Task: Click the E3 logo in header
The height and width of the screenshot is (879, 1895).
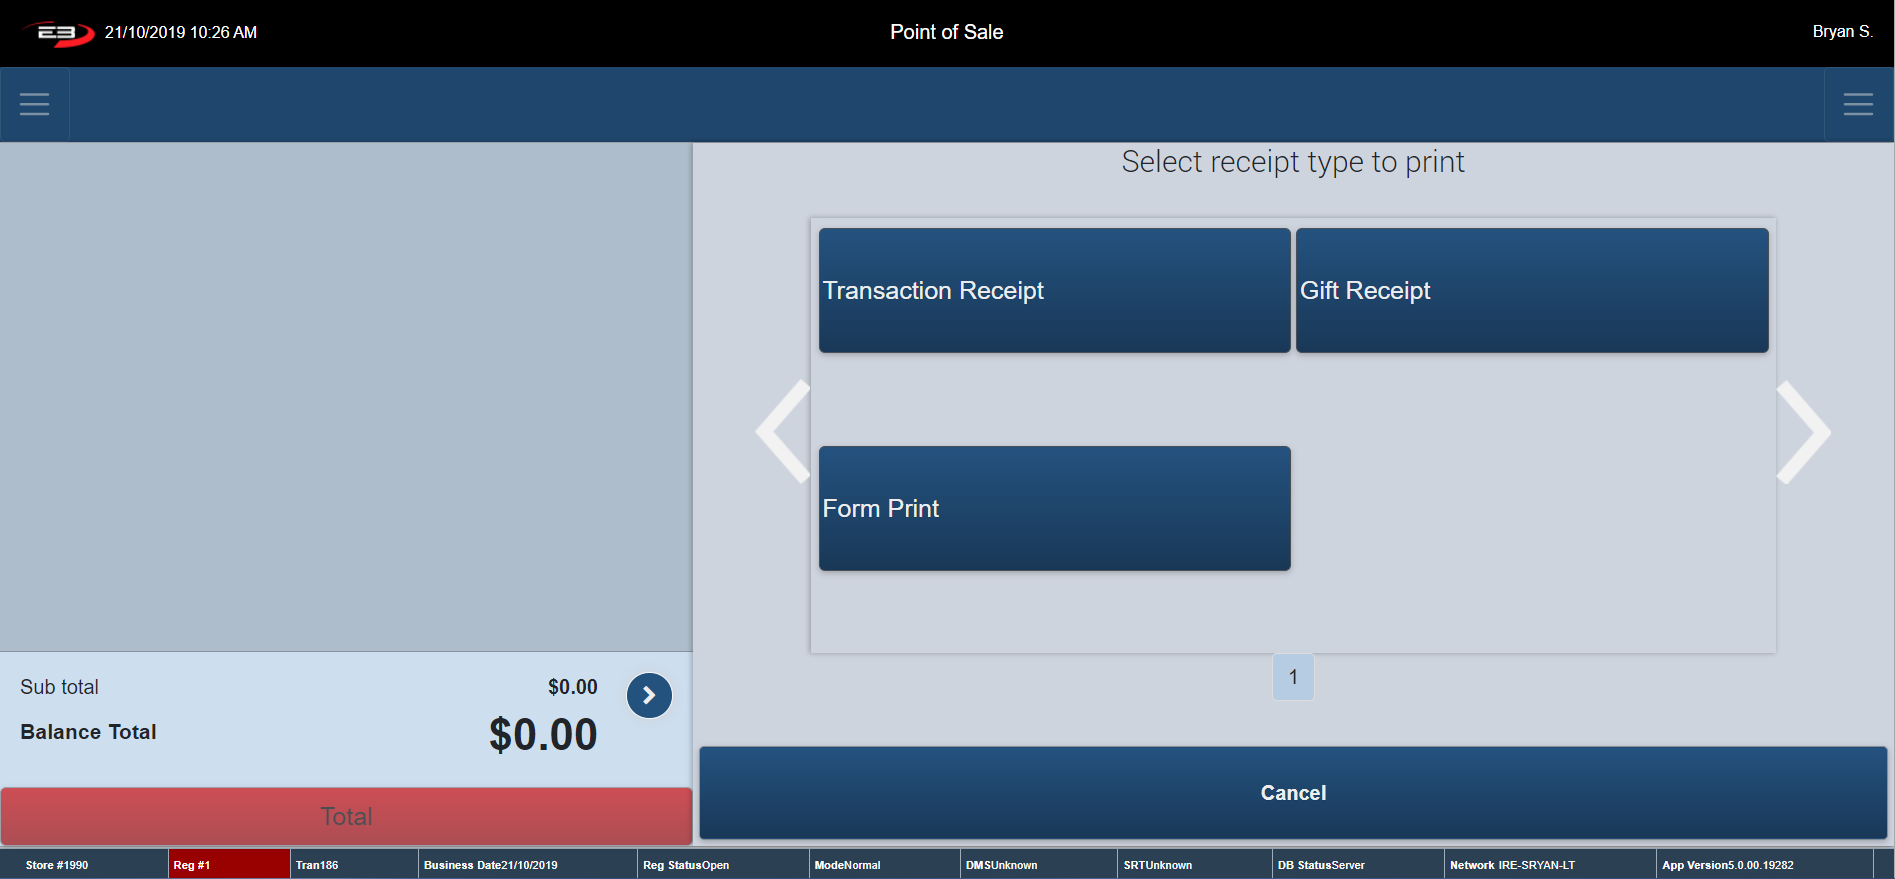Action: (59, 33)
